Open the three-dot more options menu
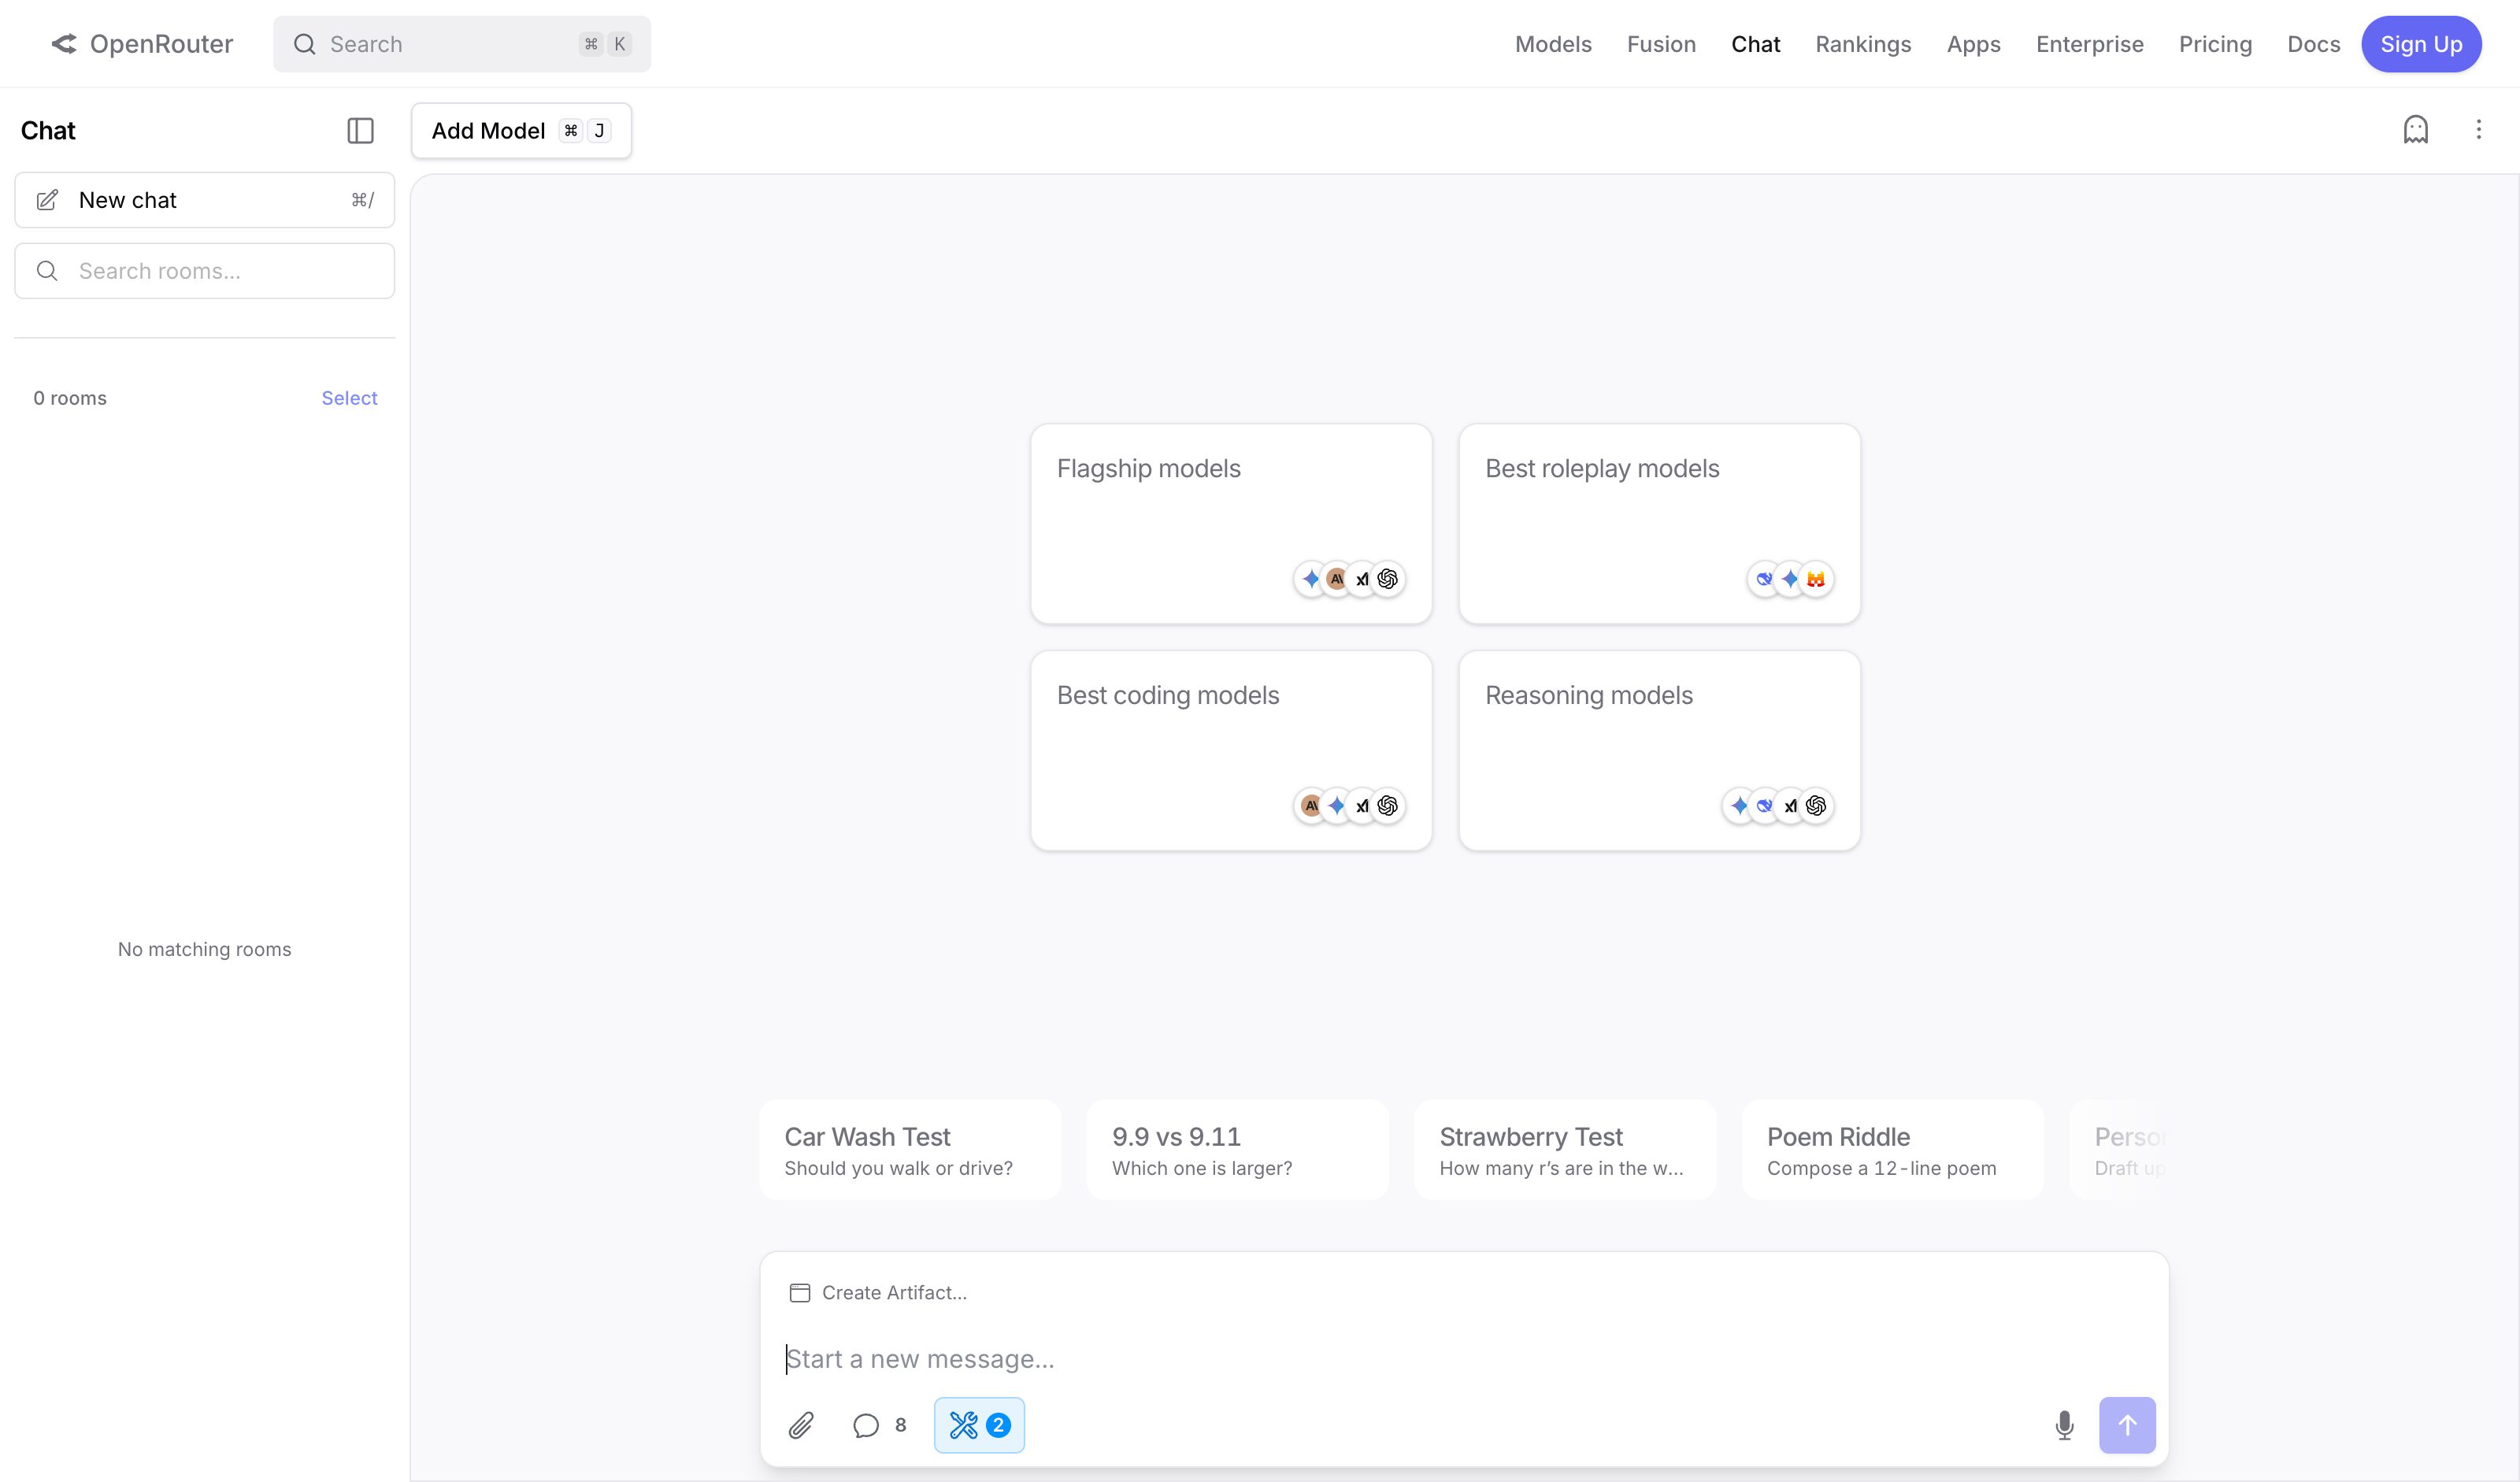The image size is (2520, 1482). 2479,130
